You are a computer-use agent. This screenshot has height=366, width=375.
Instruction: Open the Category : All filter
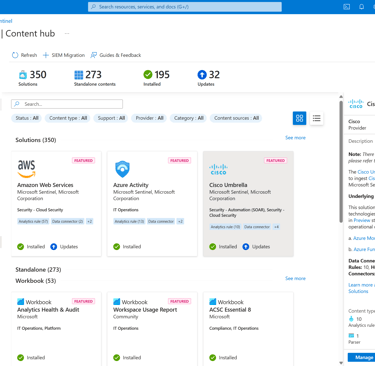coord(188,118)
